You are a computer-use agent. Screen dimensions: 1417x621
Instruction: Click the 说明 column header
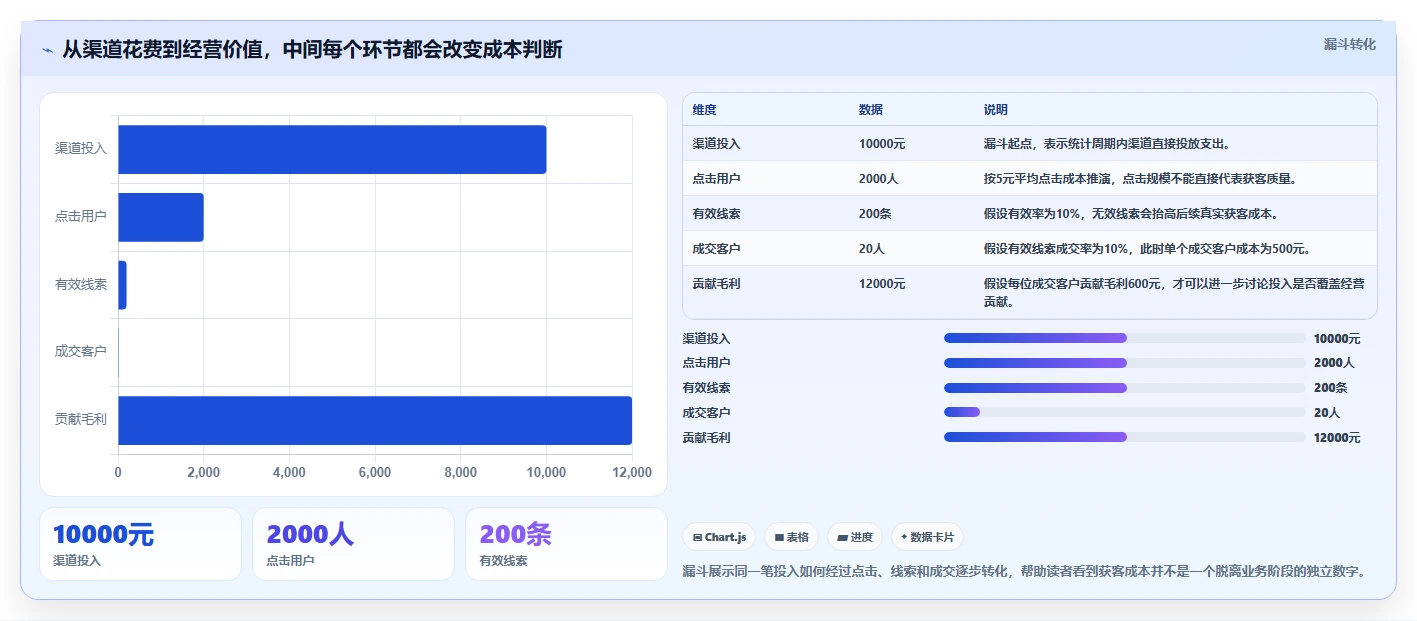coord(995,110)
